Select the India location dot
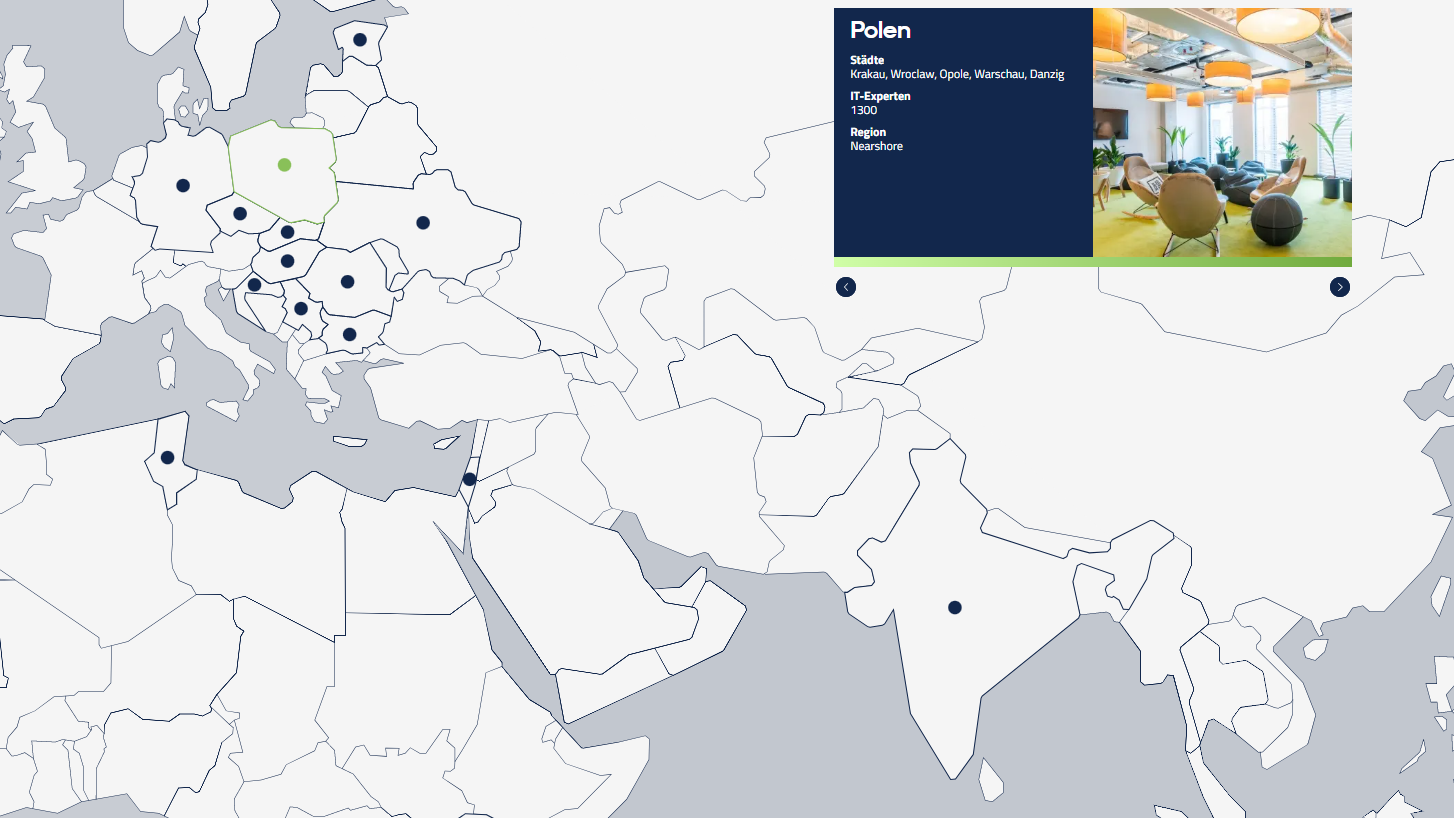Screen dimensions: 1454x818 point(954,607)
